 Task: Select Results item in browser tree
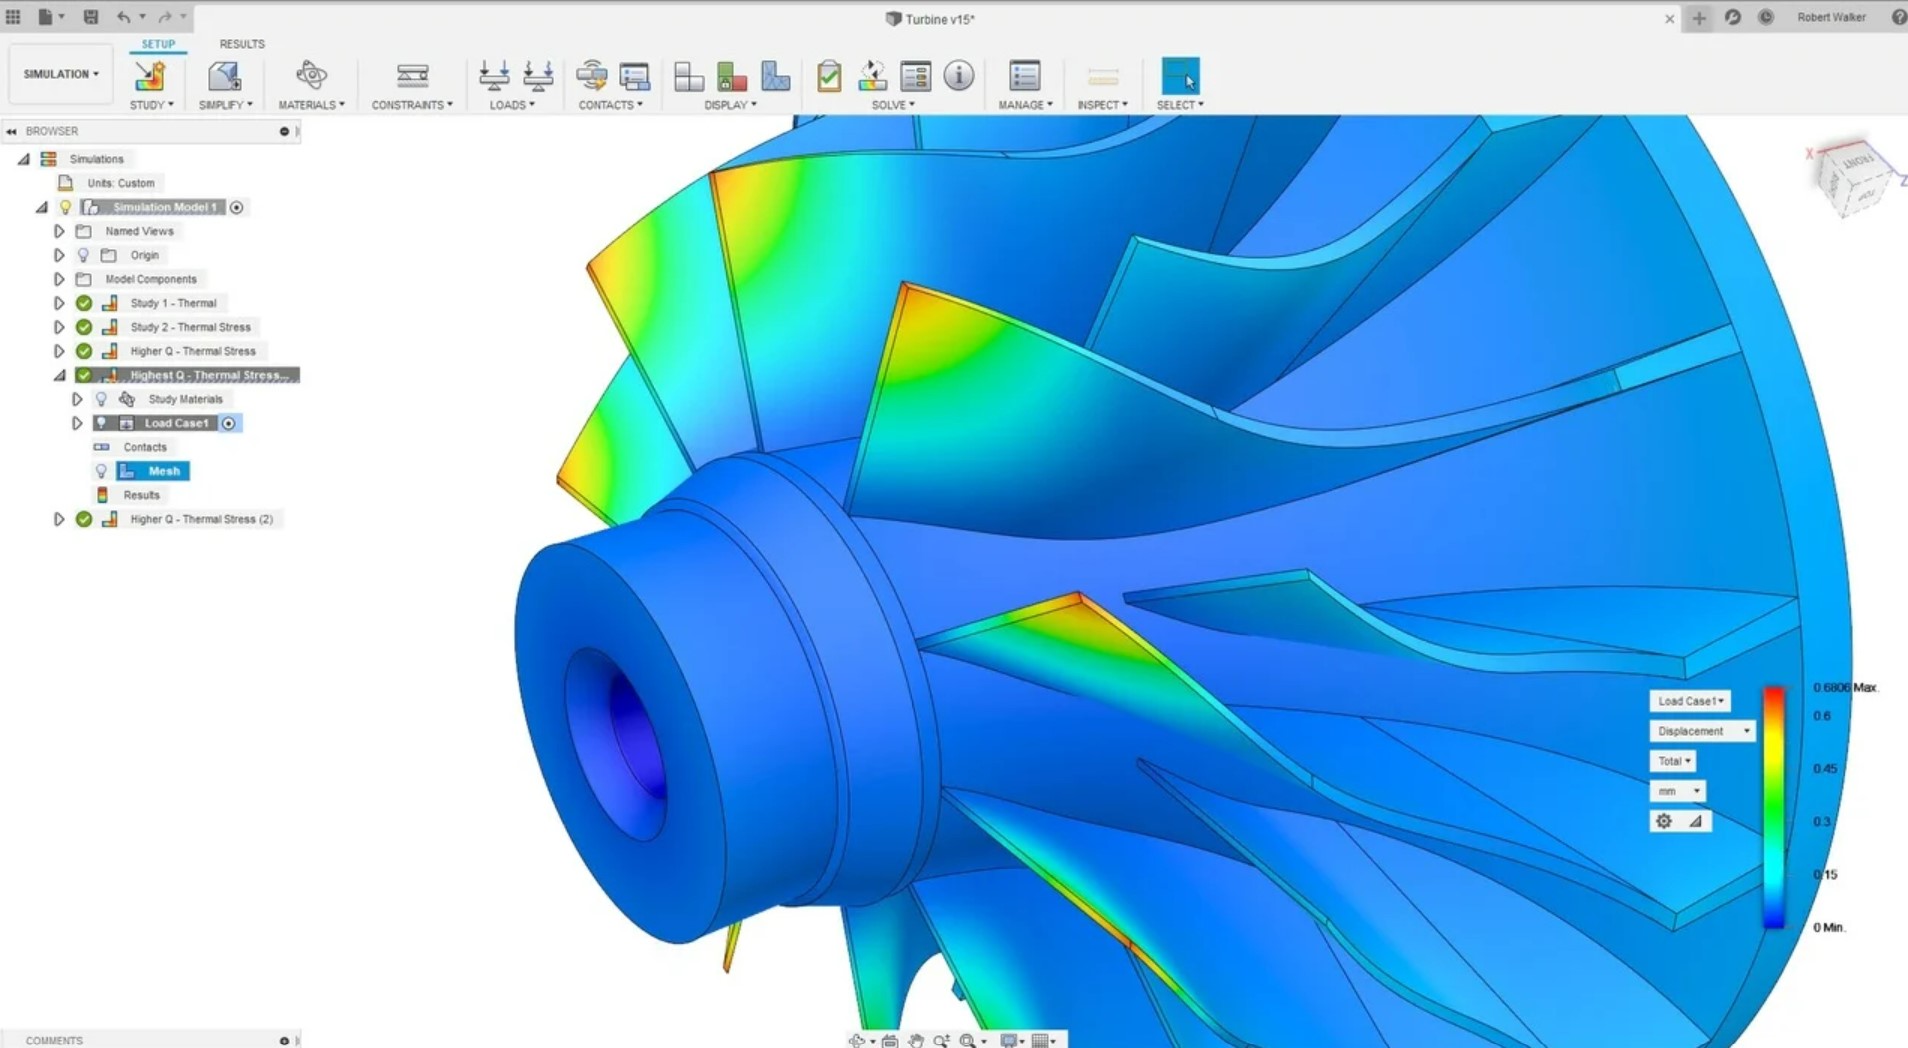(141, 495)
